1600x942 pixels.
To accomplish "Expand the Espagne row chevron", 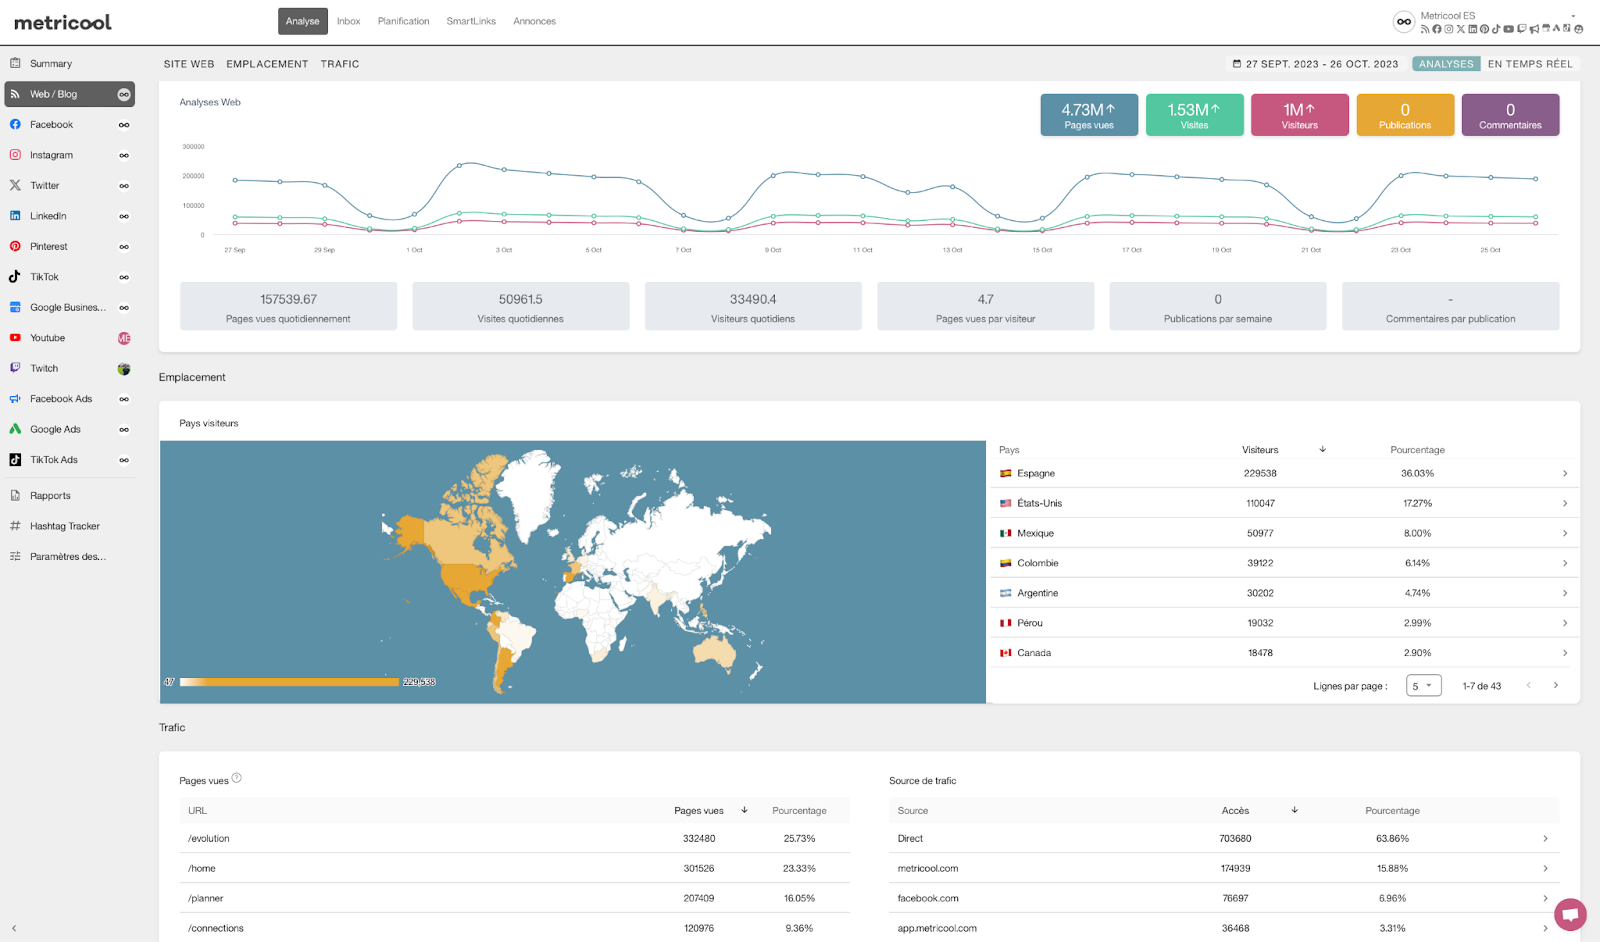I will pyautogui.click(x=1565, y=474).
